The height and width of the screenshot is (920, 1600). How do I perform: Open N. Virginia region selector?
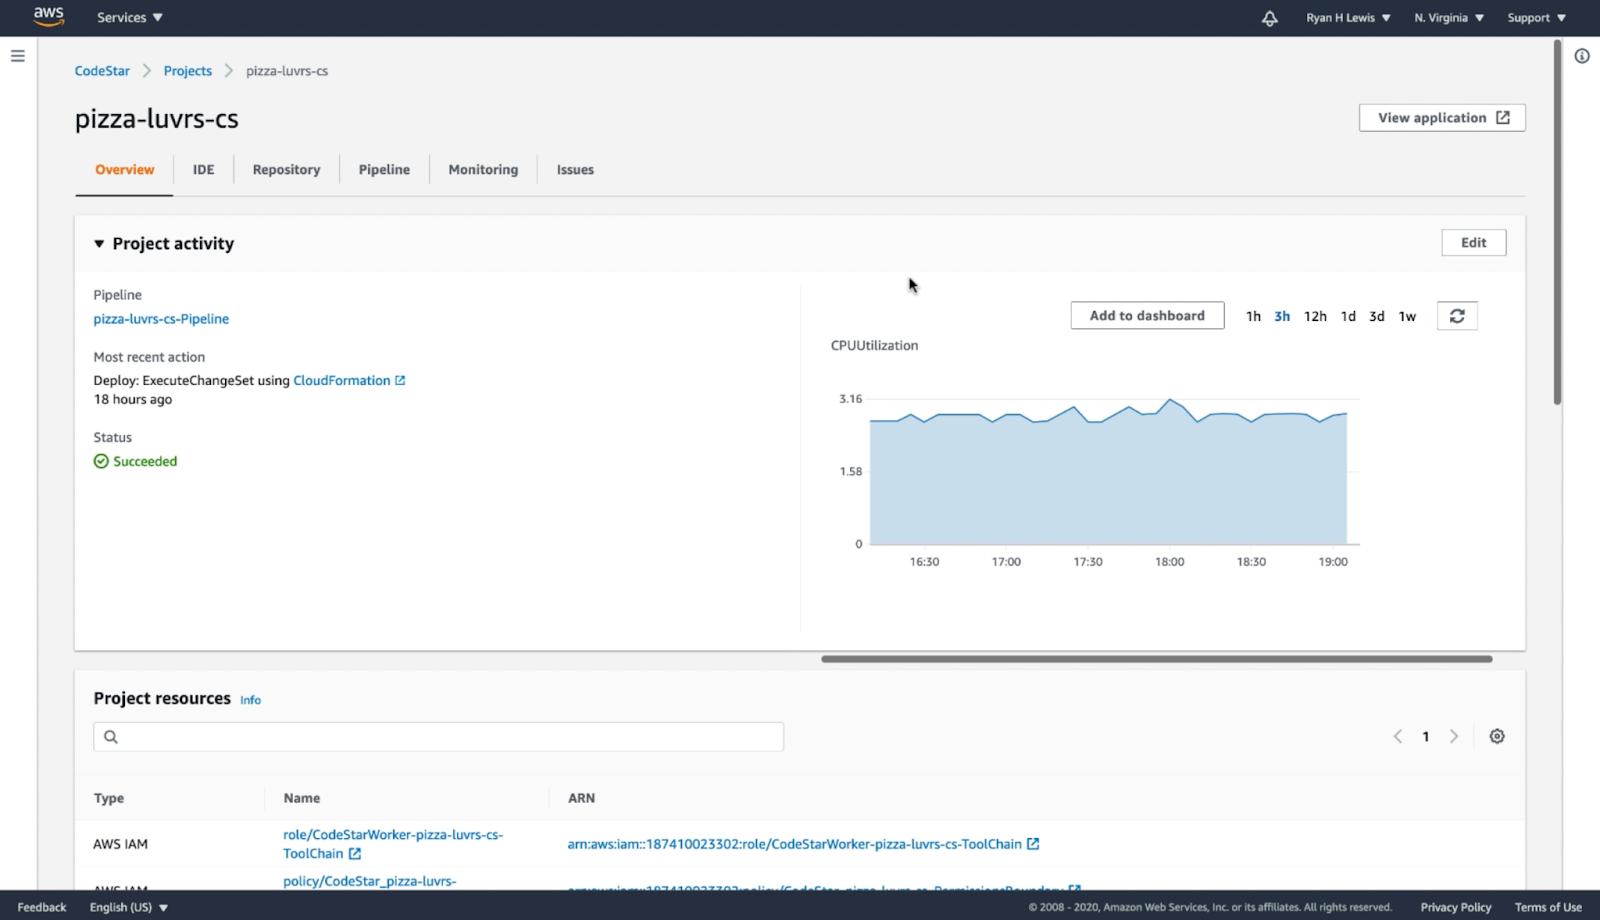[x=1449, y=18]
